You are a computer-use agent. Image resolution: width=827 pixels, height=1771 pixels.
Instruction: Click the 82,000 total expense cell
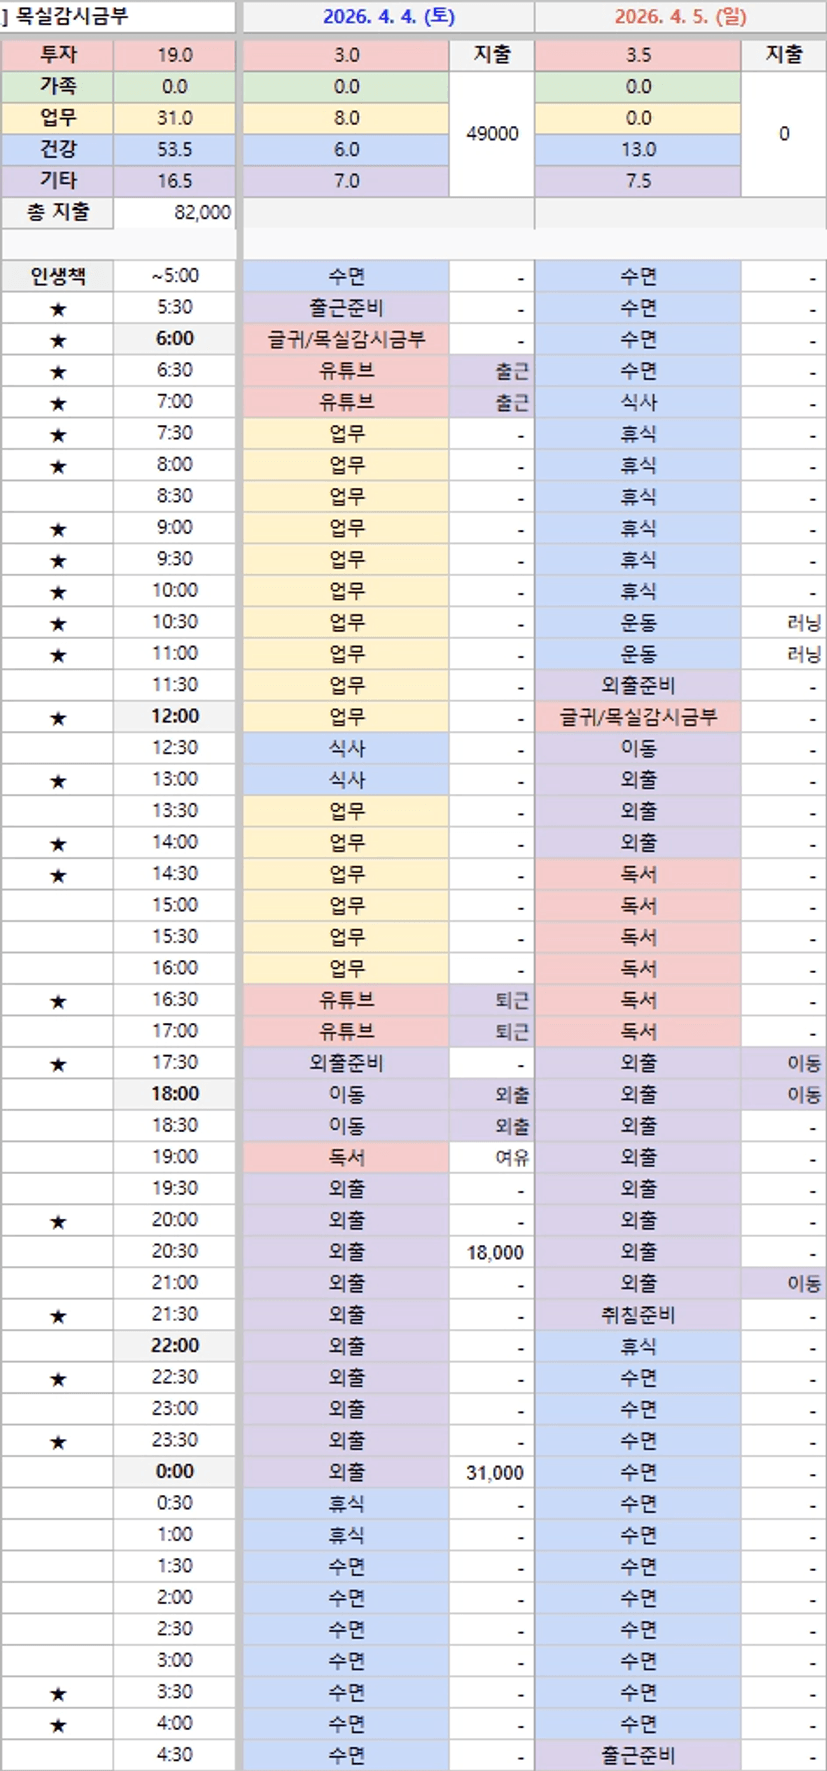(175, 212)
